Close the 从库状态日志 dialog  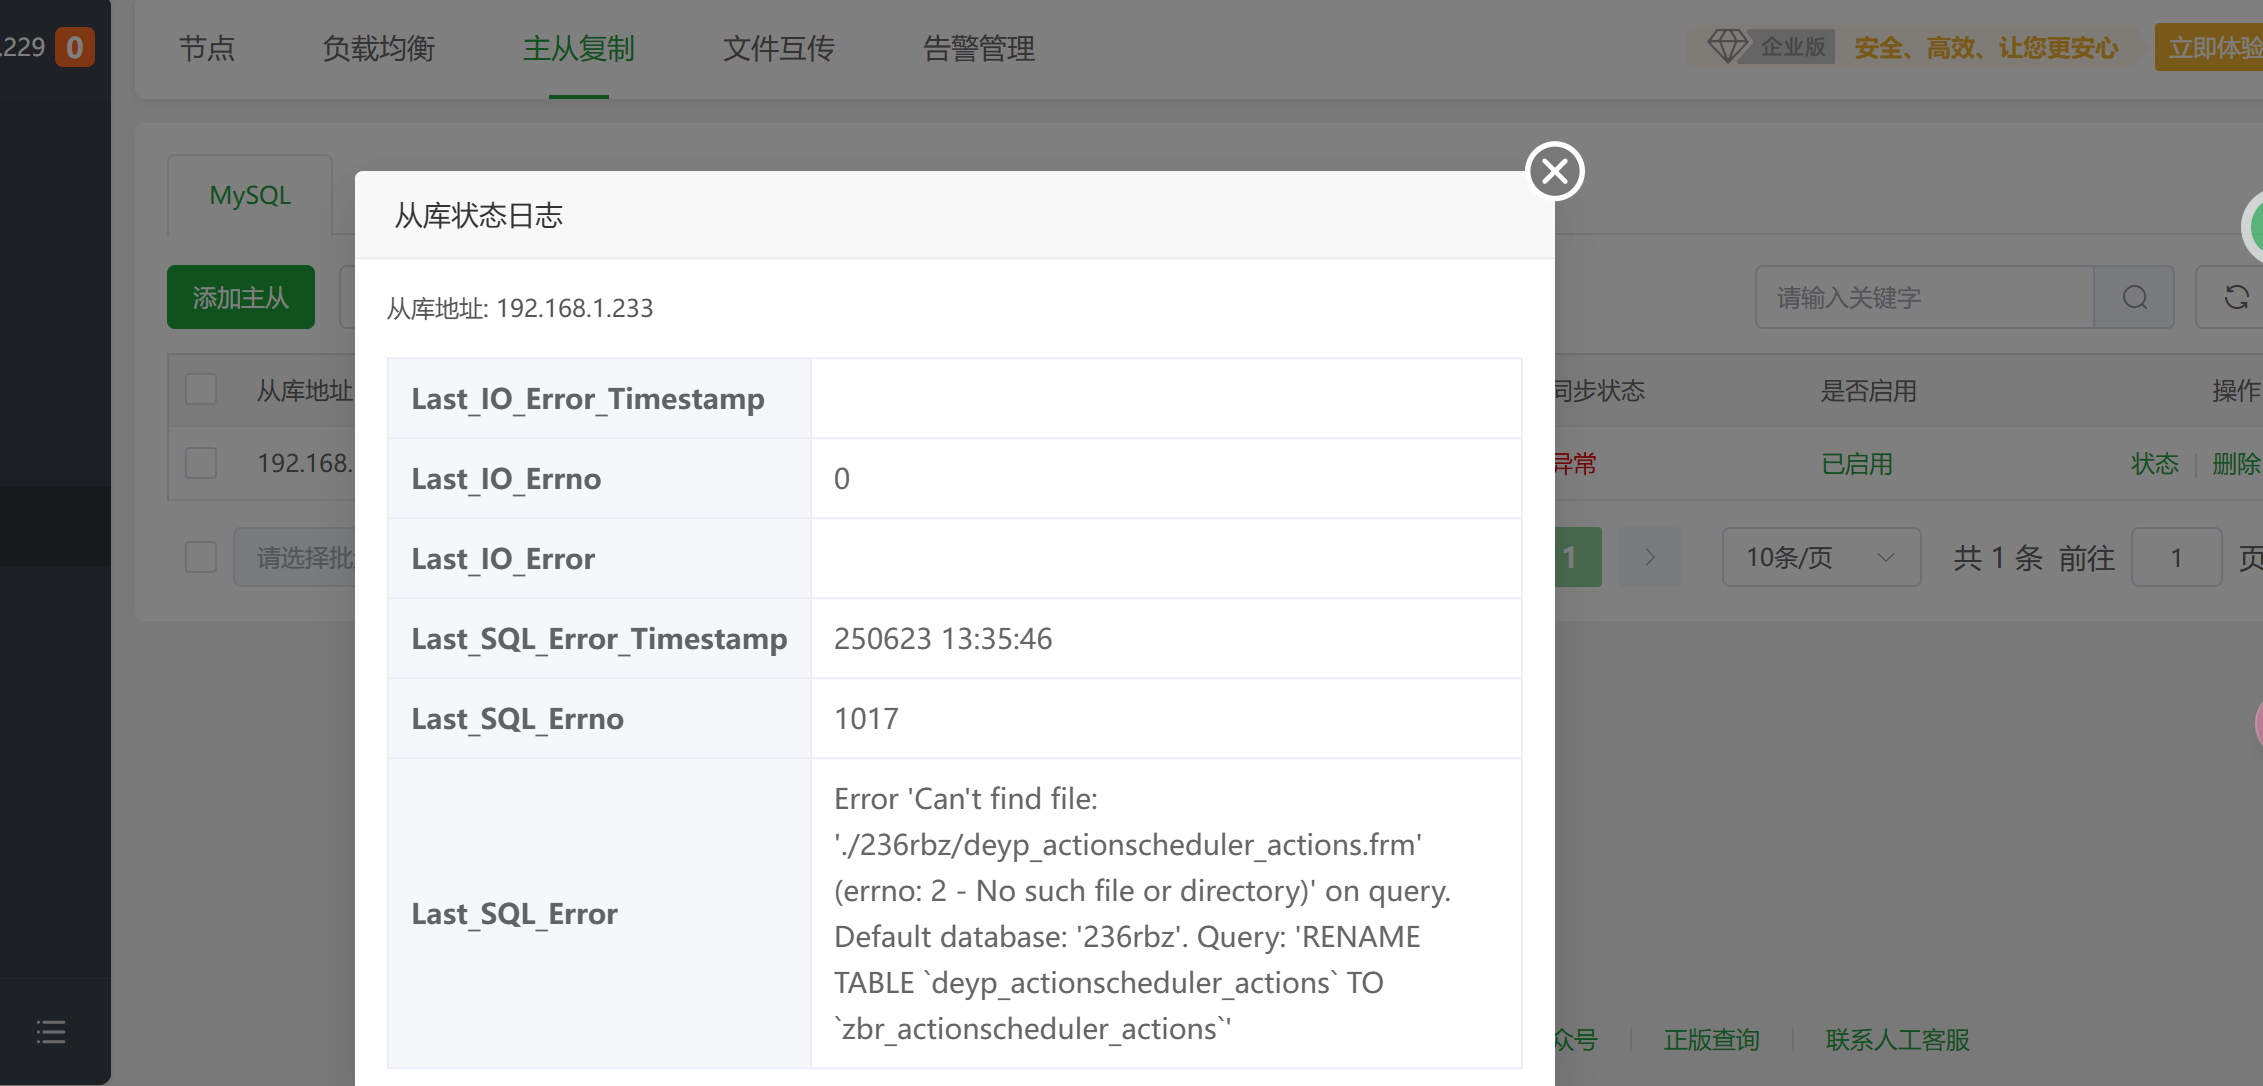pos(1555,171)
